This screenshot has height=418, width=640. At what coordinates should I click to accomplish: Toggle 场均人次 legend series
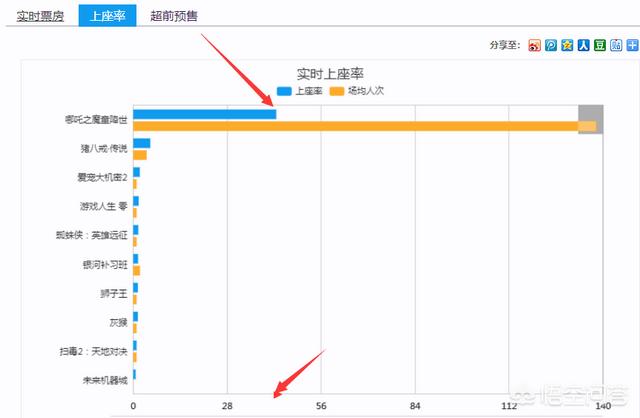click(x=365, y=90)
